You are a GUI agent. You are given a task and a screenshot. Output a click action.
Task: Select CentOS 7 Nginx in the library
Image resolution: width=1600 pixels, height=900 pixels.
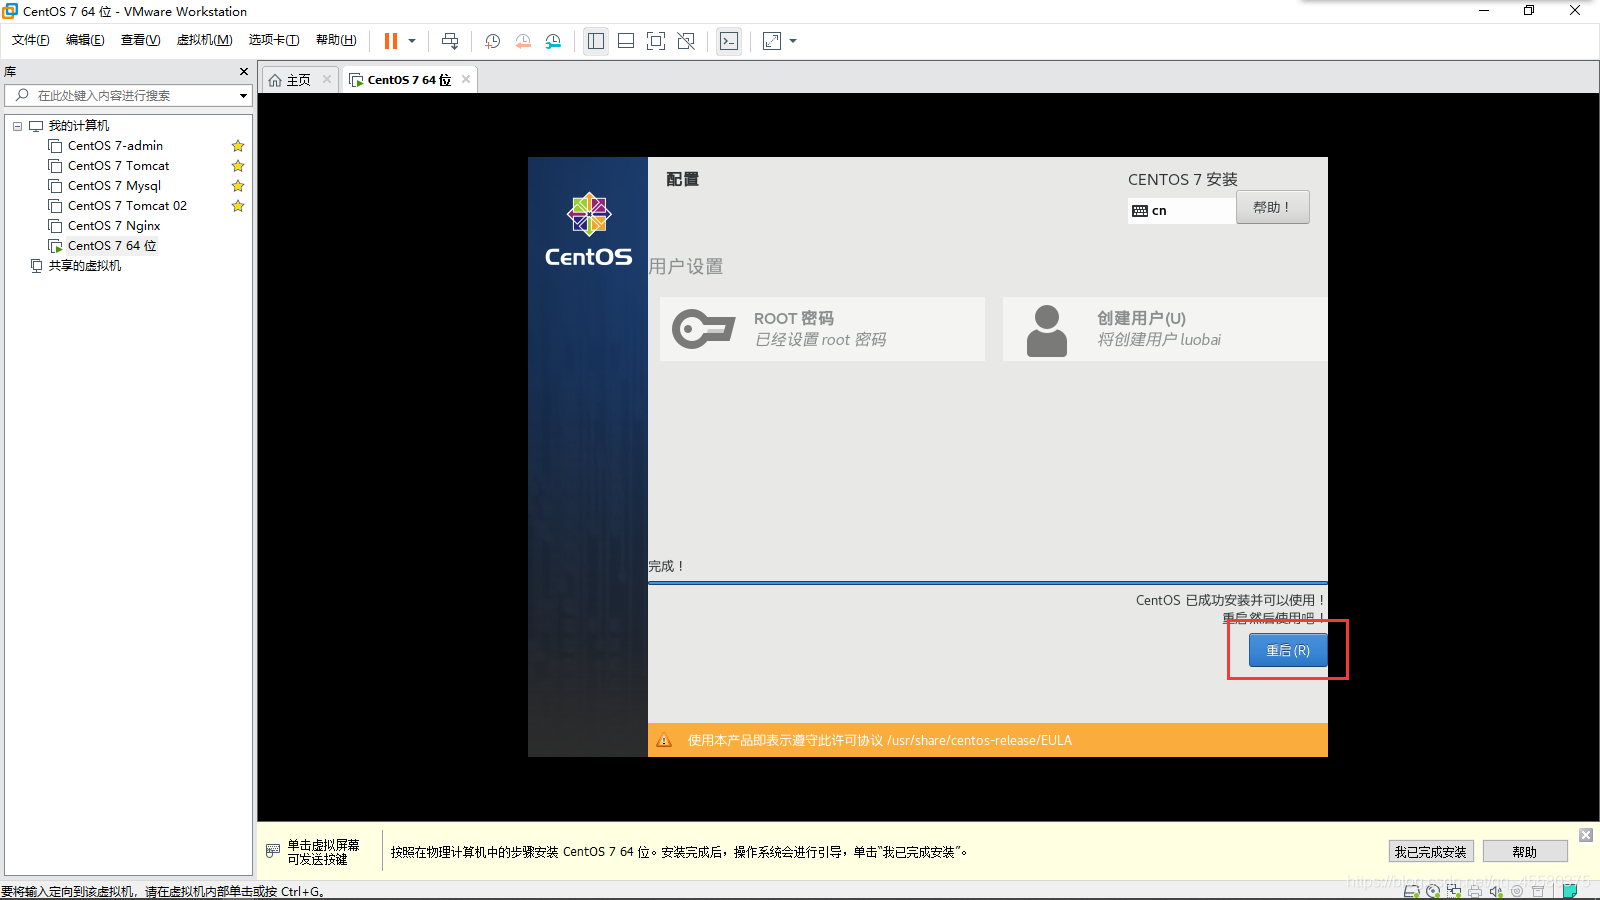pos(114,226)
